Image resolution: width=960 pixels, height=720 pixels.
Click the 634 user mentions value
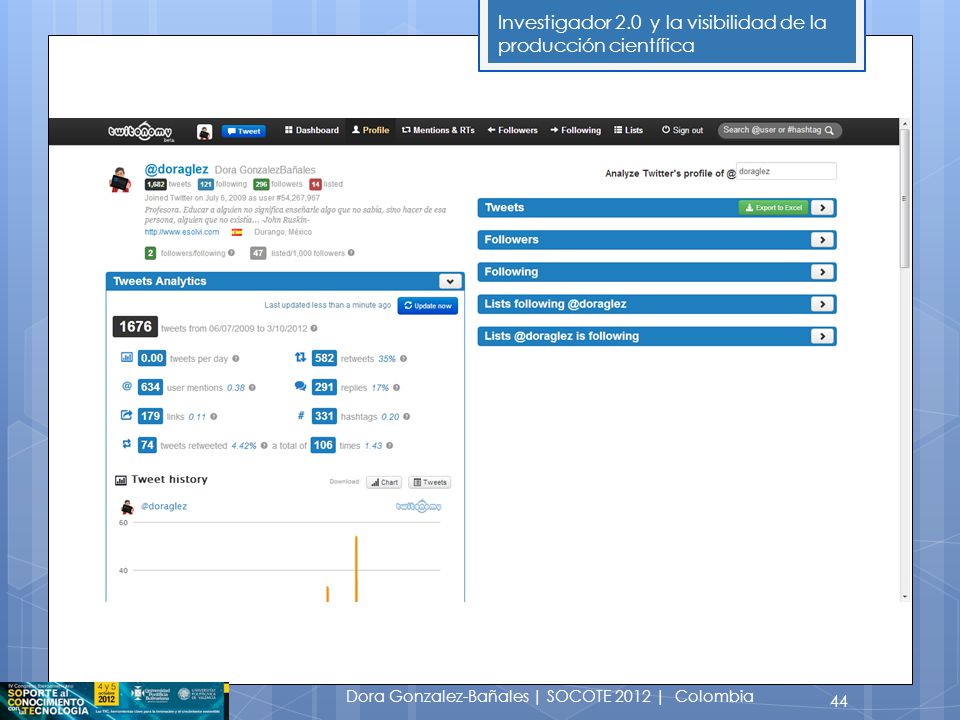tap(150, 387)
